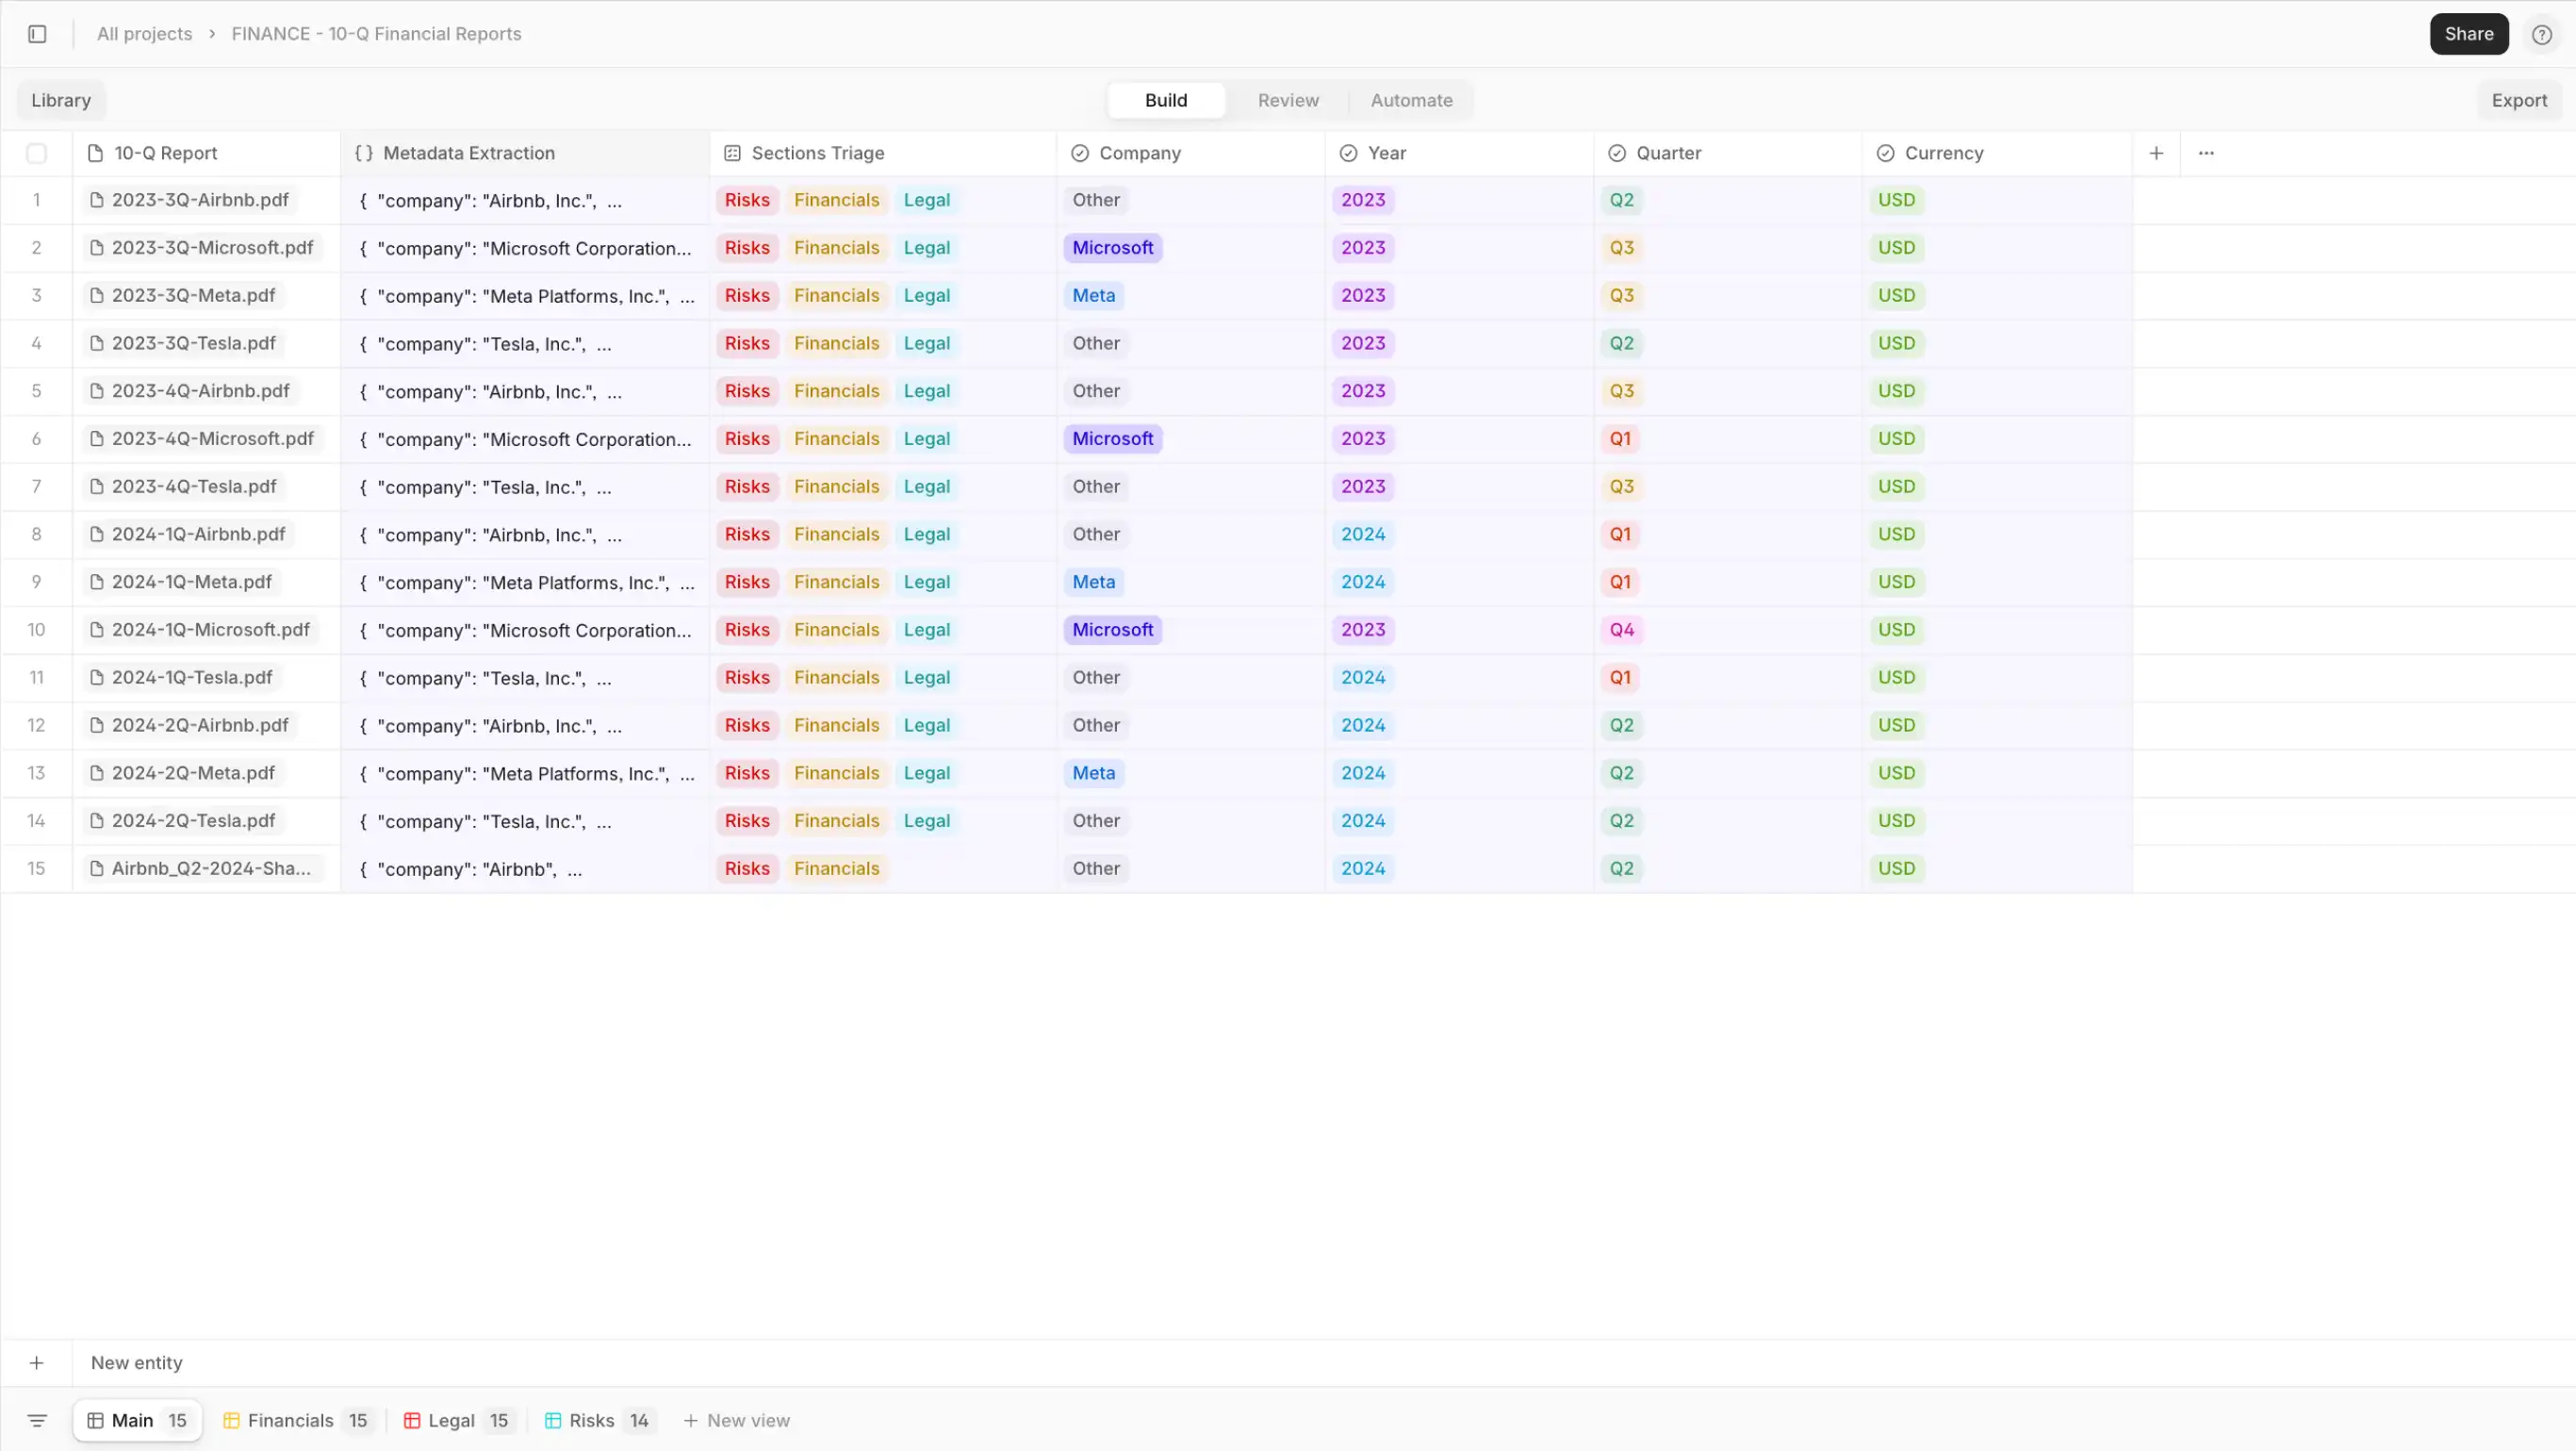This screenshot has height=1451, width=2576.
Task: Toggle the sidebar panel icon
Action: [37, 34]
